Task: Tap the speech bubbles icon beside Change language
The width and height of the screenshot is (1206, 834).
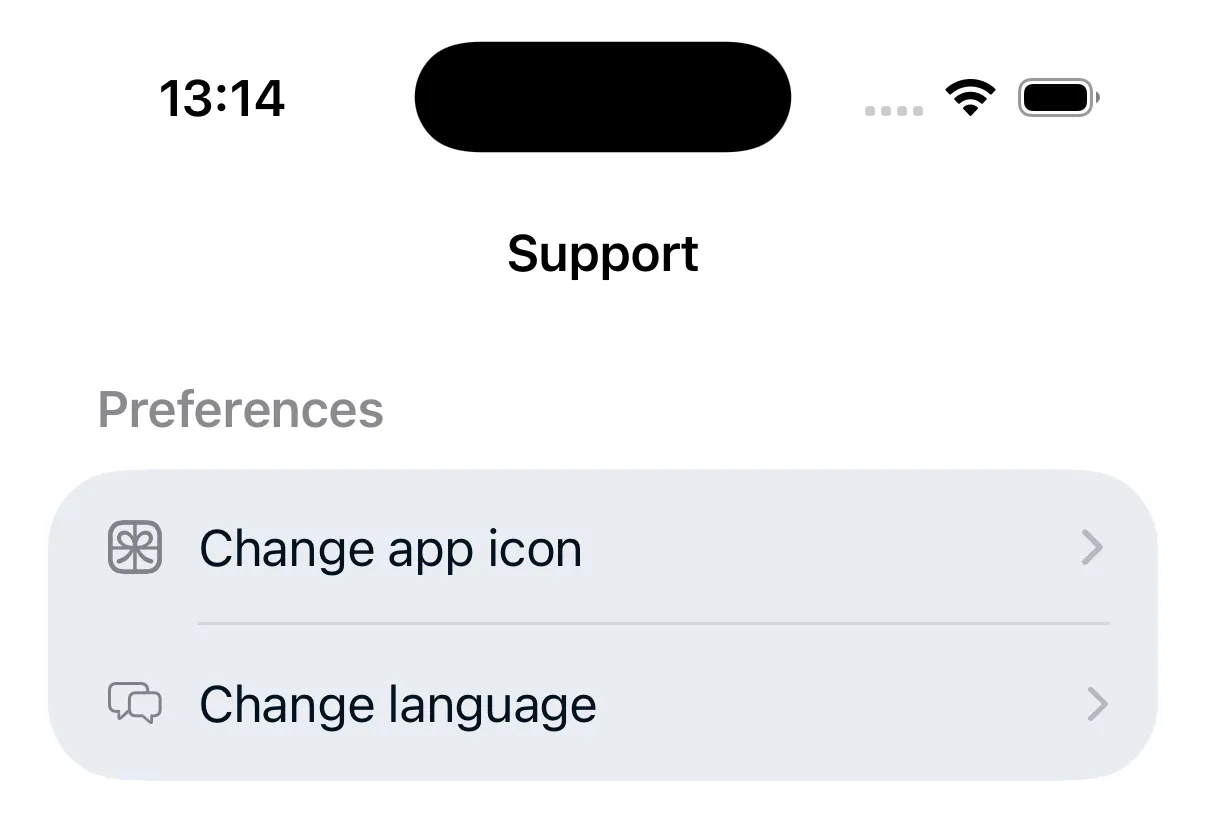Action: coord(135,704)
